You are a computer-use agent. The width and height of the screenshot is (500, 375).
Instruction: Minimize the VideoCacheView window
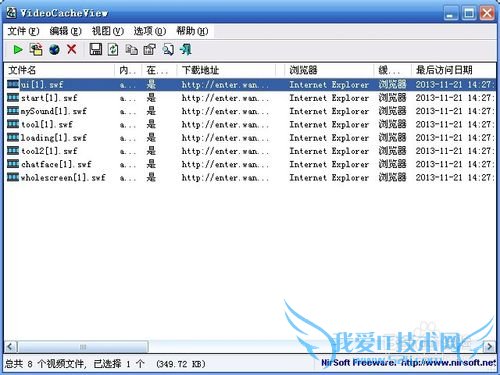tap(451, 14)
